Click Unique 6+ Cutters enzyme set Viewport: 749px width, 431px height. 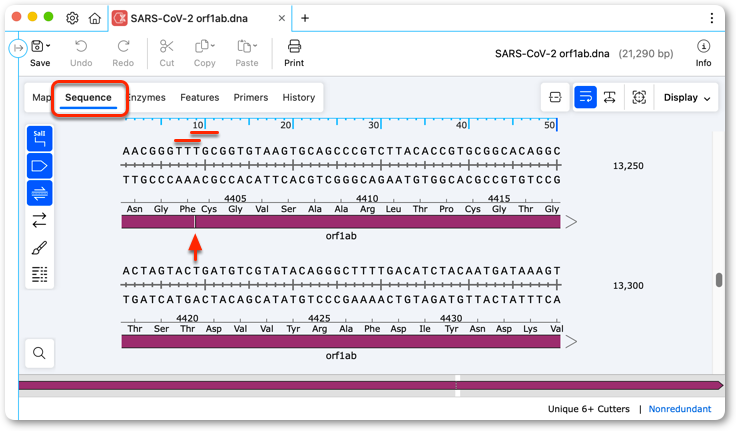(588, 409)
